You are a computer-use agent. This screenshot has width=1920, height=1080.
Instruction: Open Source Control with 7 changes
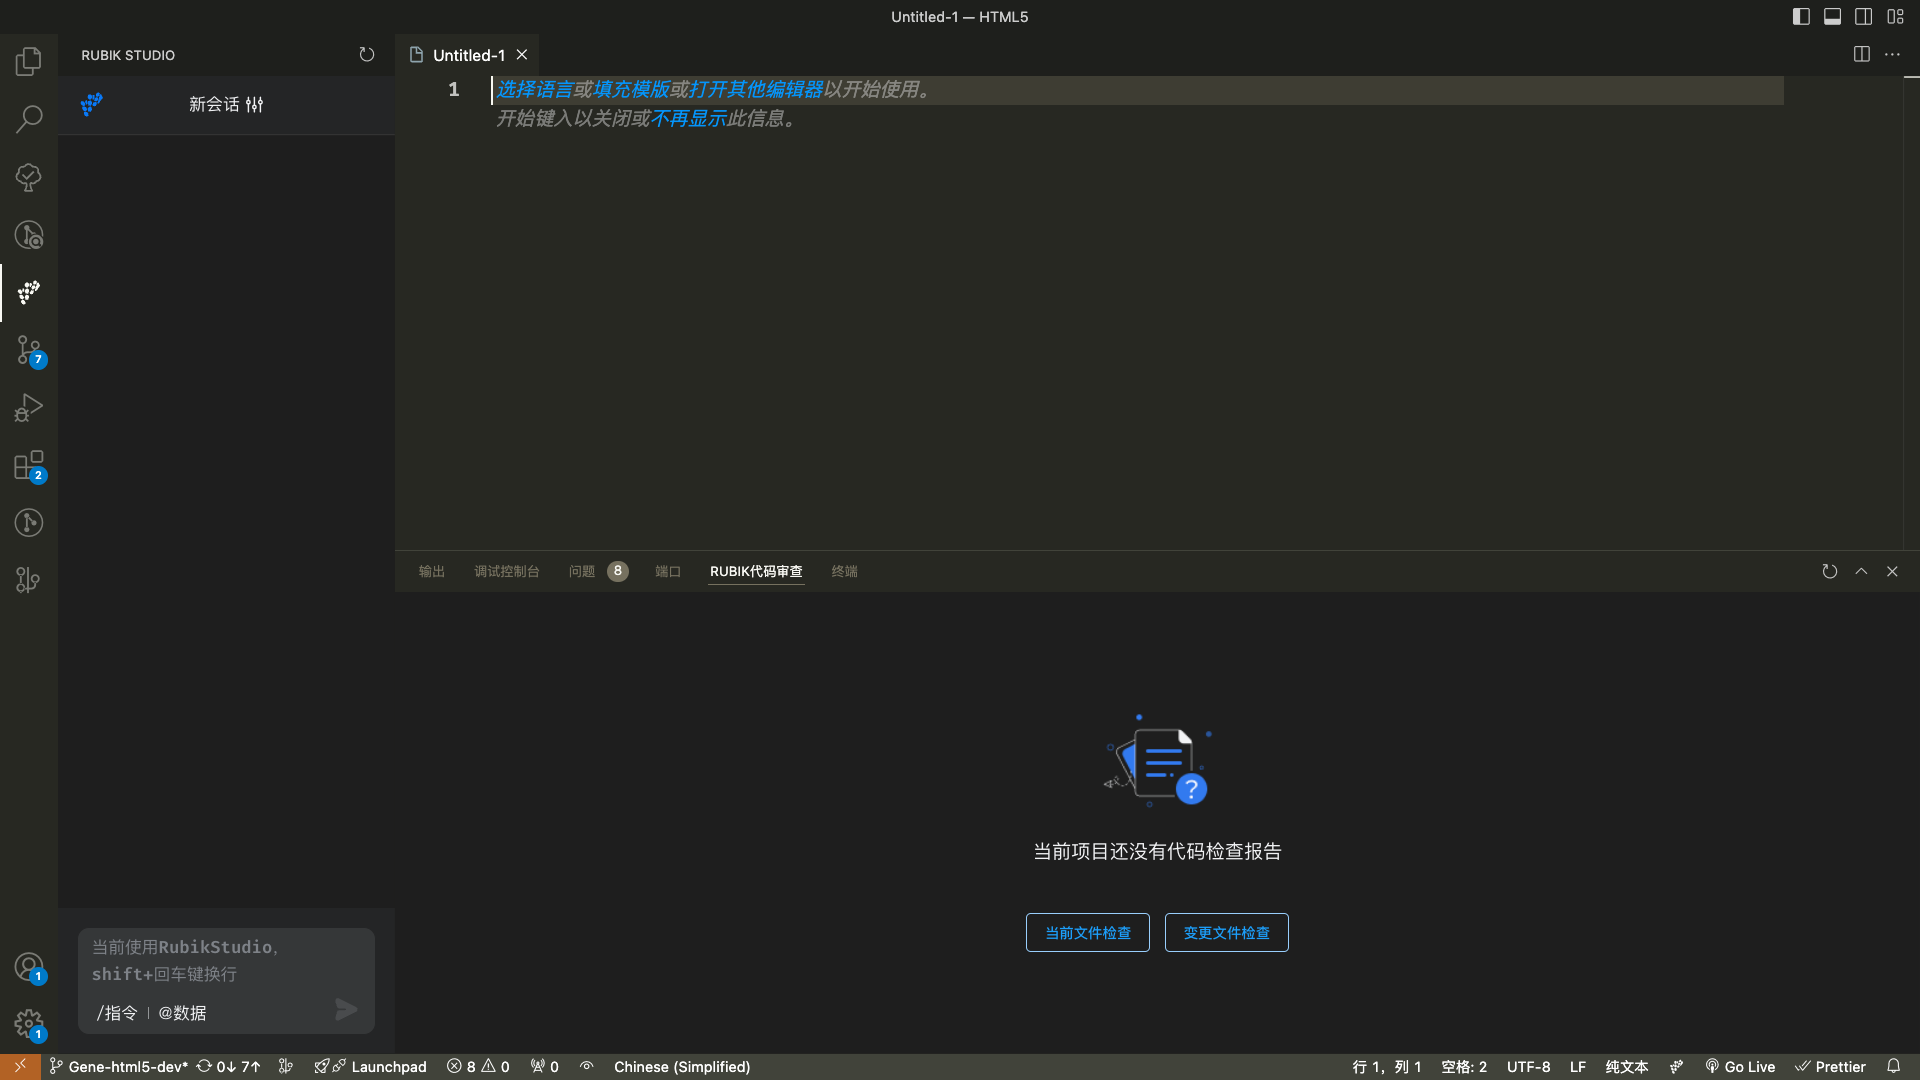click(29, 351)
